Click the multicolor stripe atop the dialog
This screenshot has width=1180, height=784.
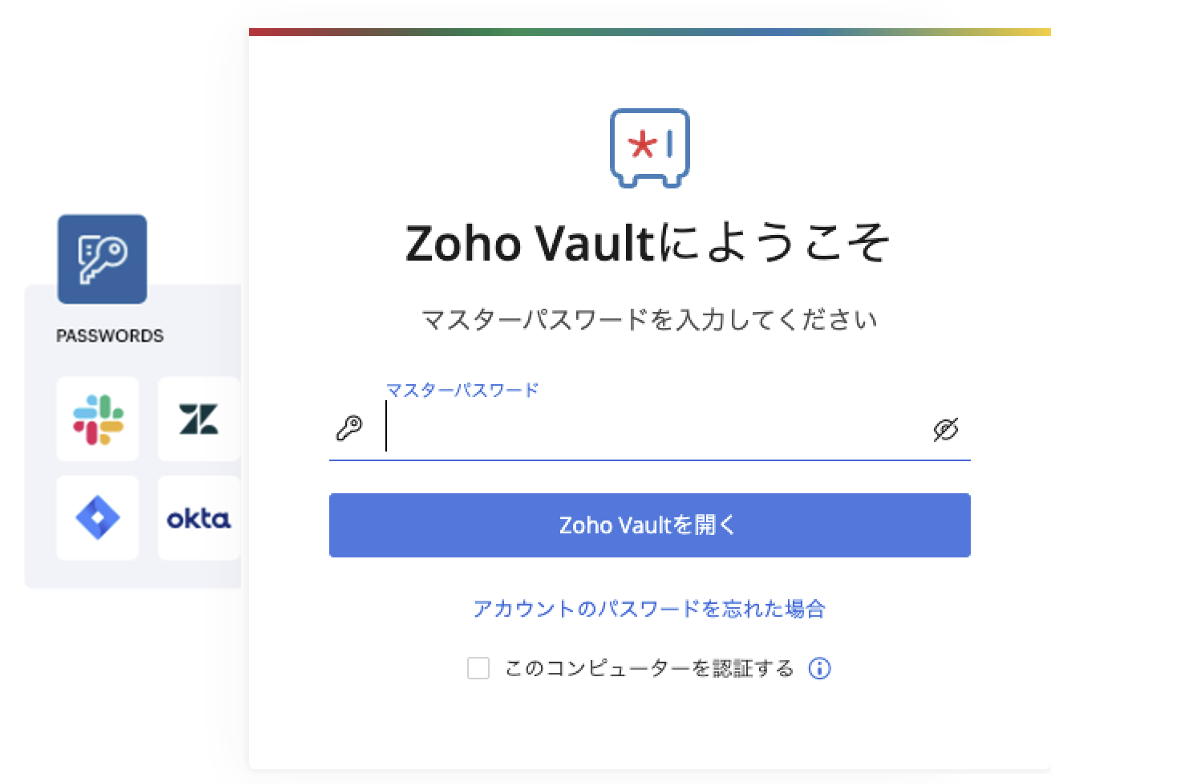tap(650, 32)
